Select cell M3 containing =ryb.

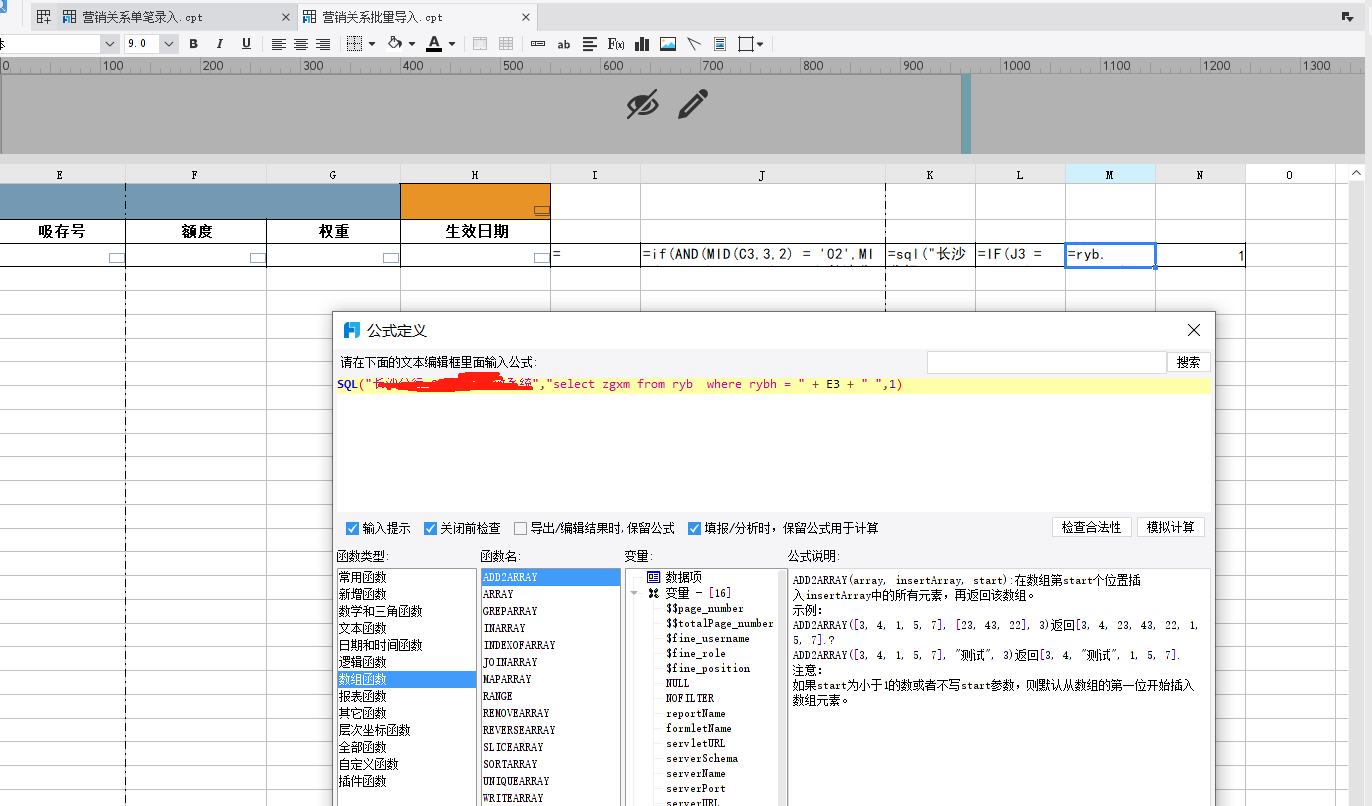1110,255
